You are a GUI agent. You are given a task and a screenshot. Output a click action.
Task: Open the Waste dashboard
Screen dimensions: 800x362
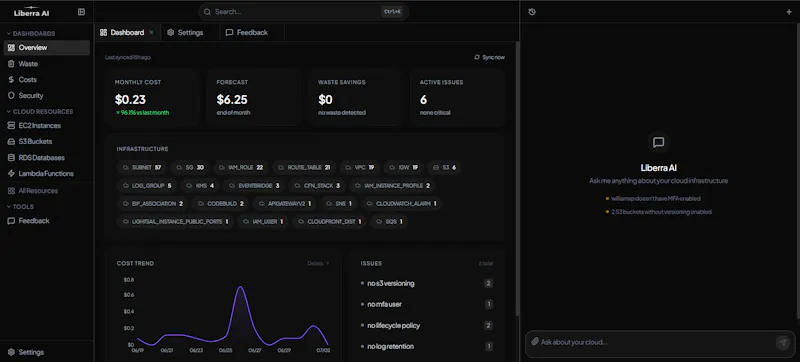click(46, 64)
